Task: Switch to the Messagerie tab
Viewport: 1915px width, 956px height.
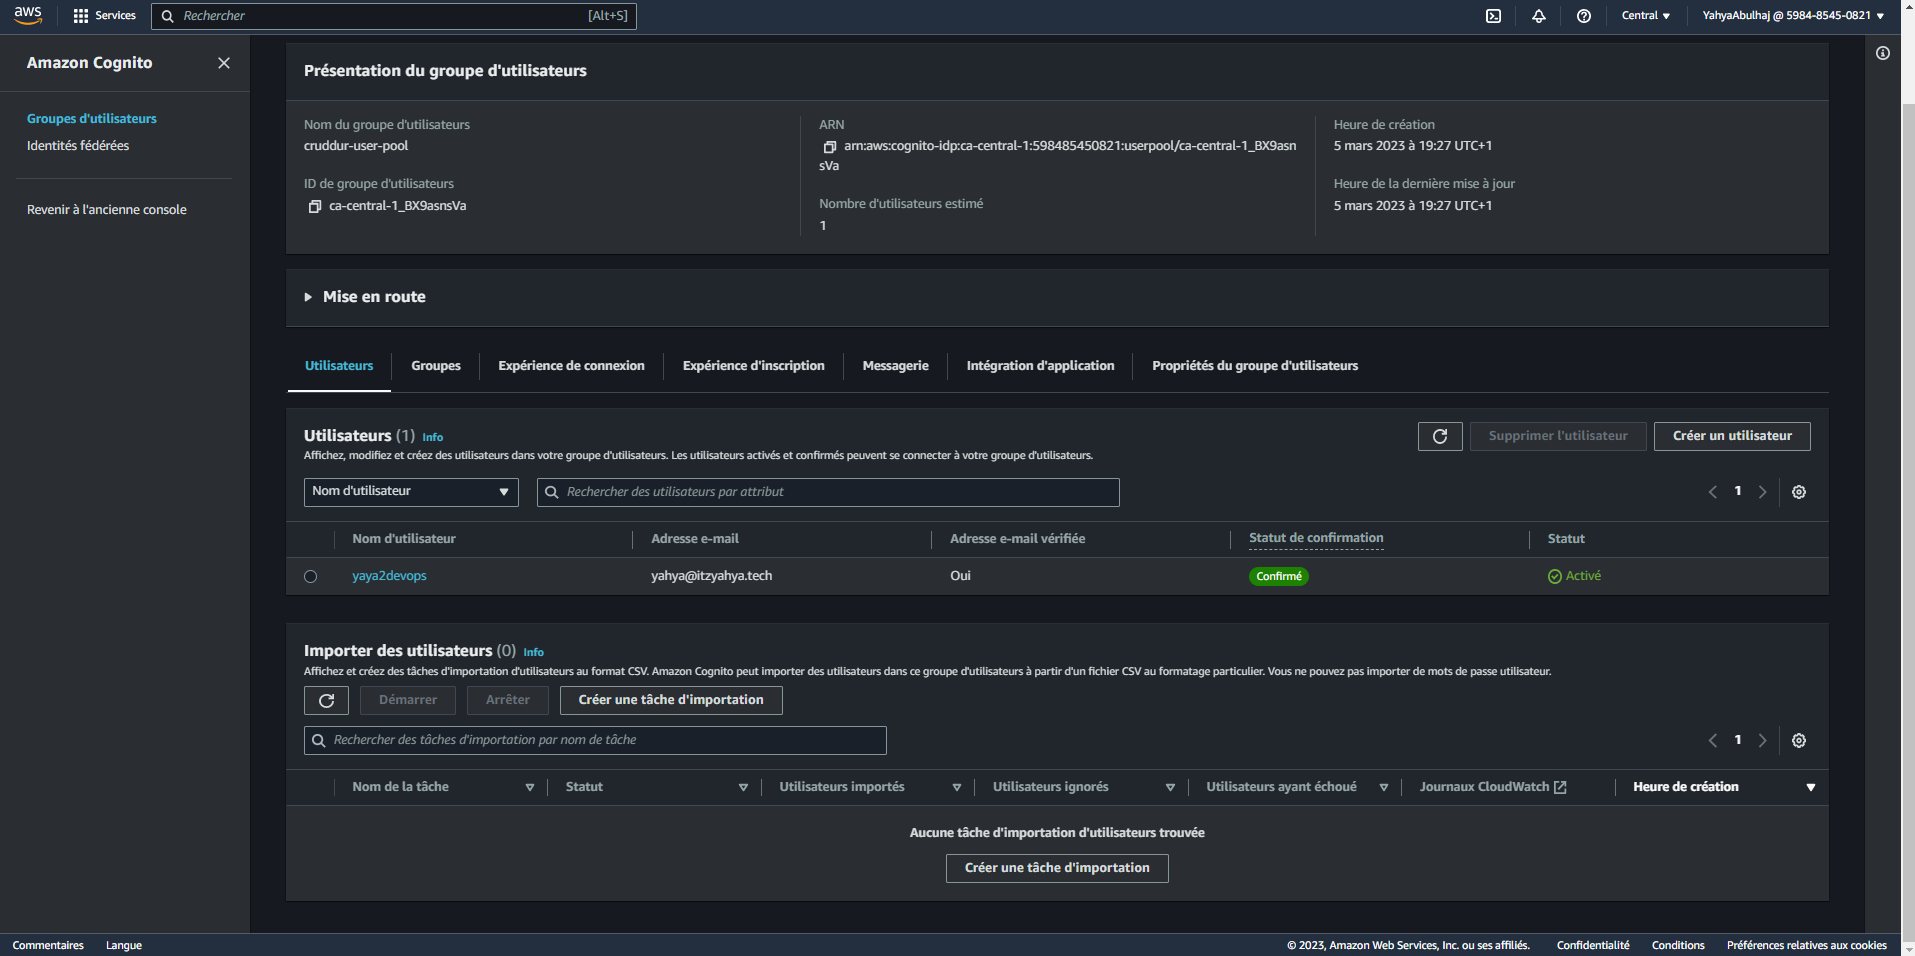Action: (x=896, y=366)
